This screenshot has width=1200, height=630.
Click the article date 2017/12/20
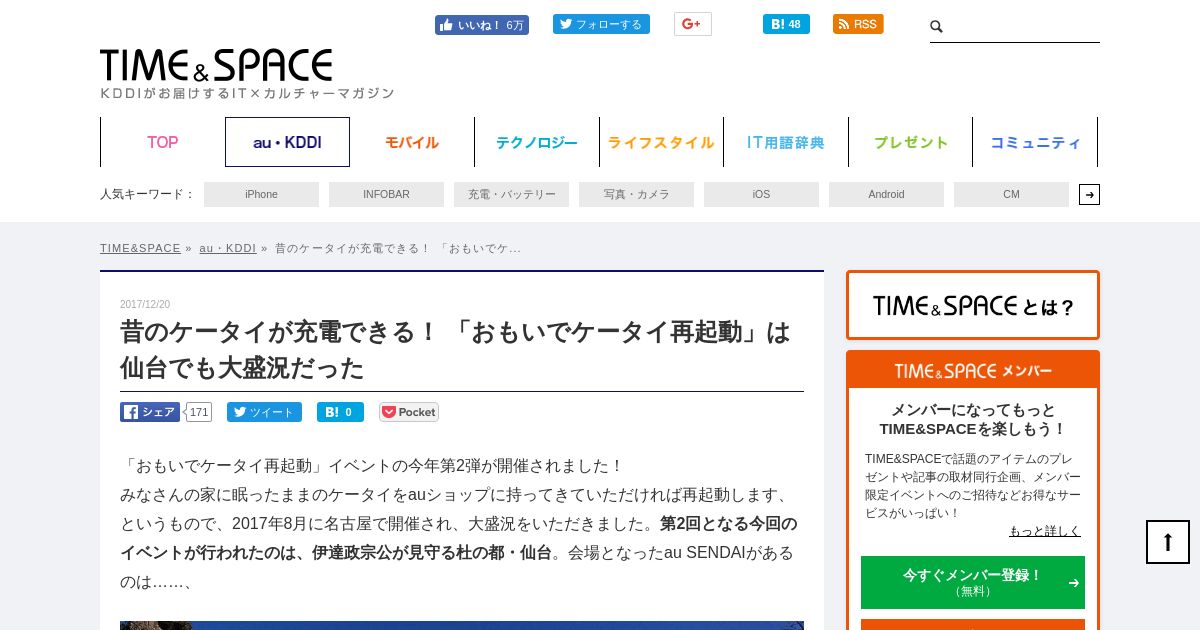tap(145, 304)
